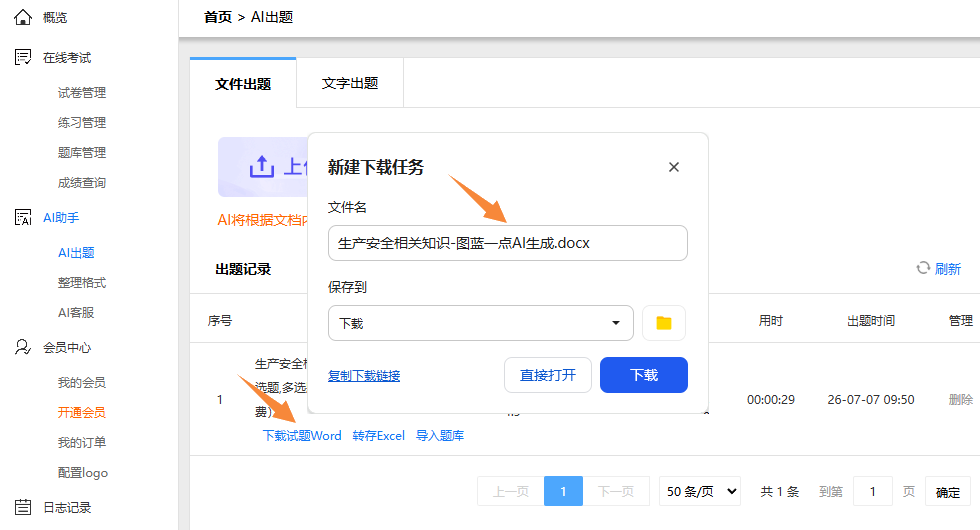Click the blue 下载 button
Viewport: 980px width, 530px height.
click(x=644, y=375)
